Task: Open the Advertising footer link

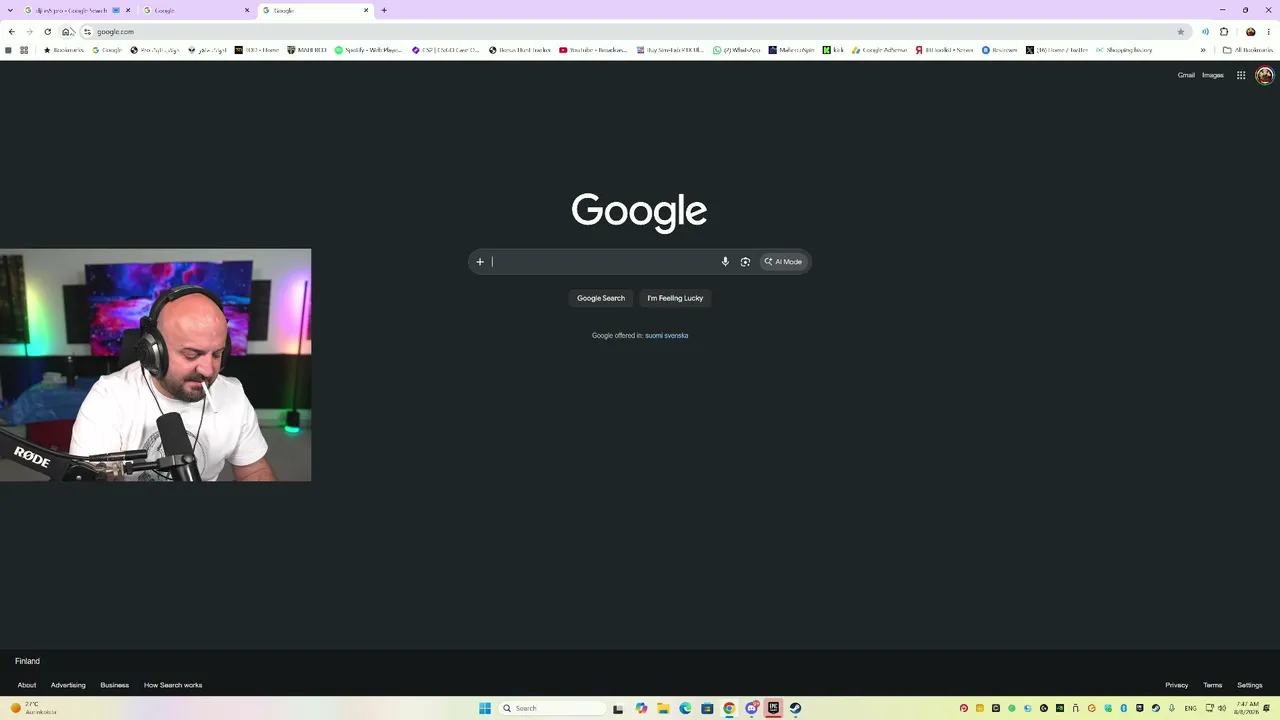Action: [68, 685]
